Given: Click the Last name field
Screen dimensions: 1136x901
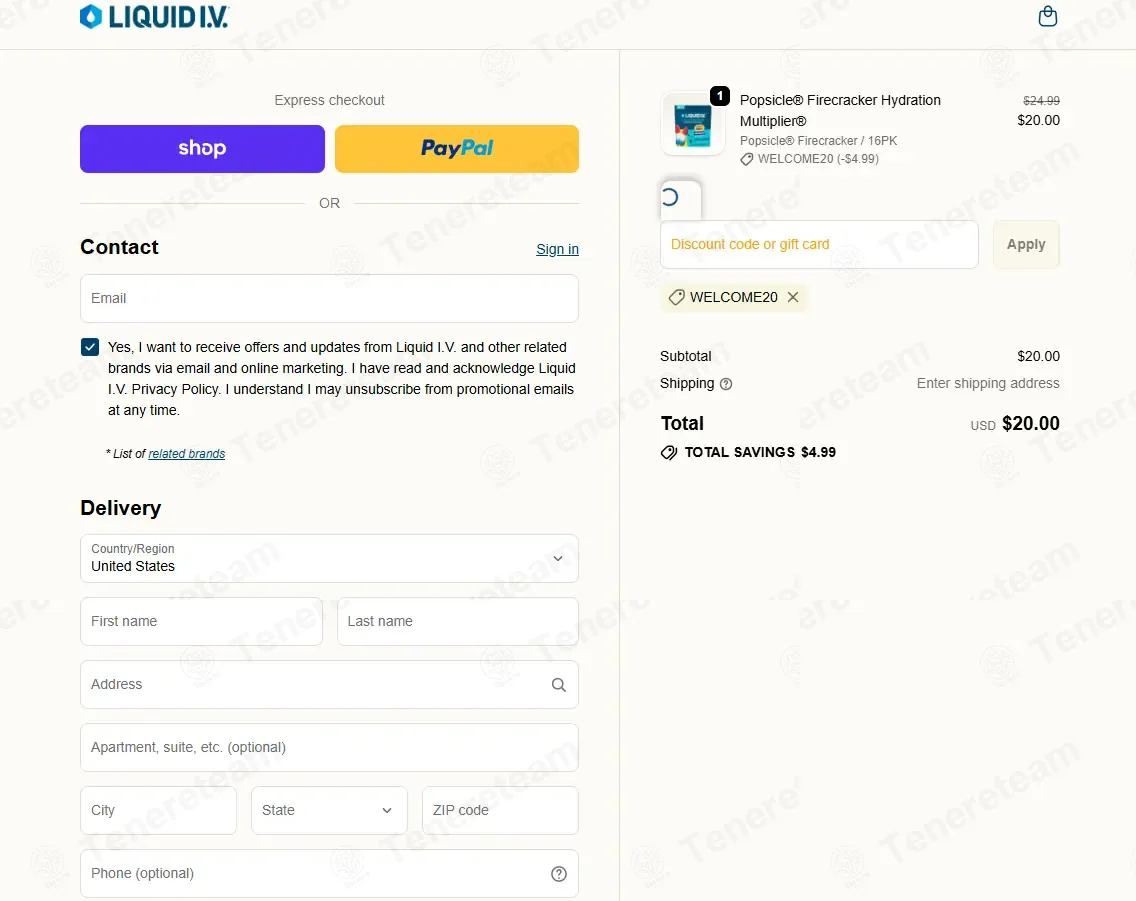Looking at the screenshot, I should 458,621.
